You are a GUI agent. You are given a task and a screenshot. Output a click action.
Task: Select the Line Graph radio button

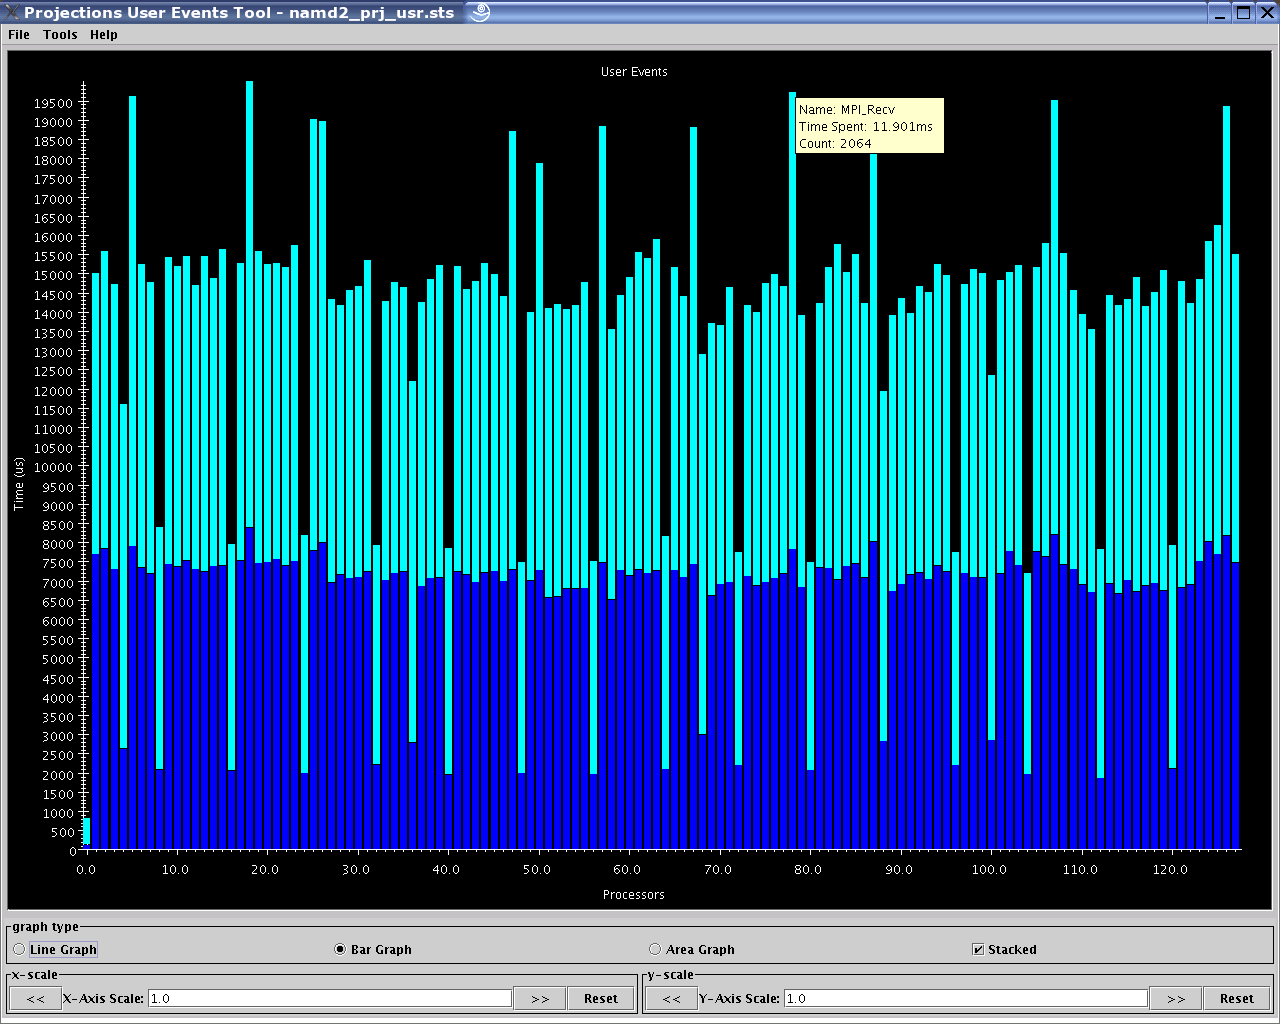[x=20, y=949]
